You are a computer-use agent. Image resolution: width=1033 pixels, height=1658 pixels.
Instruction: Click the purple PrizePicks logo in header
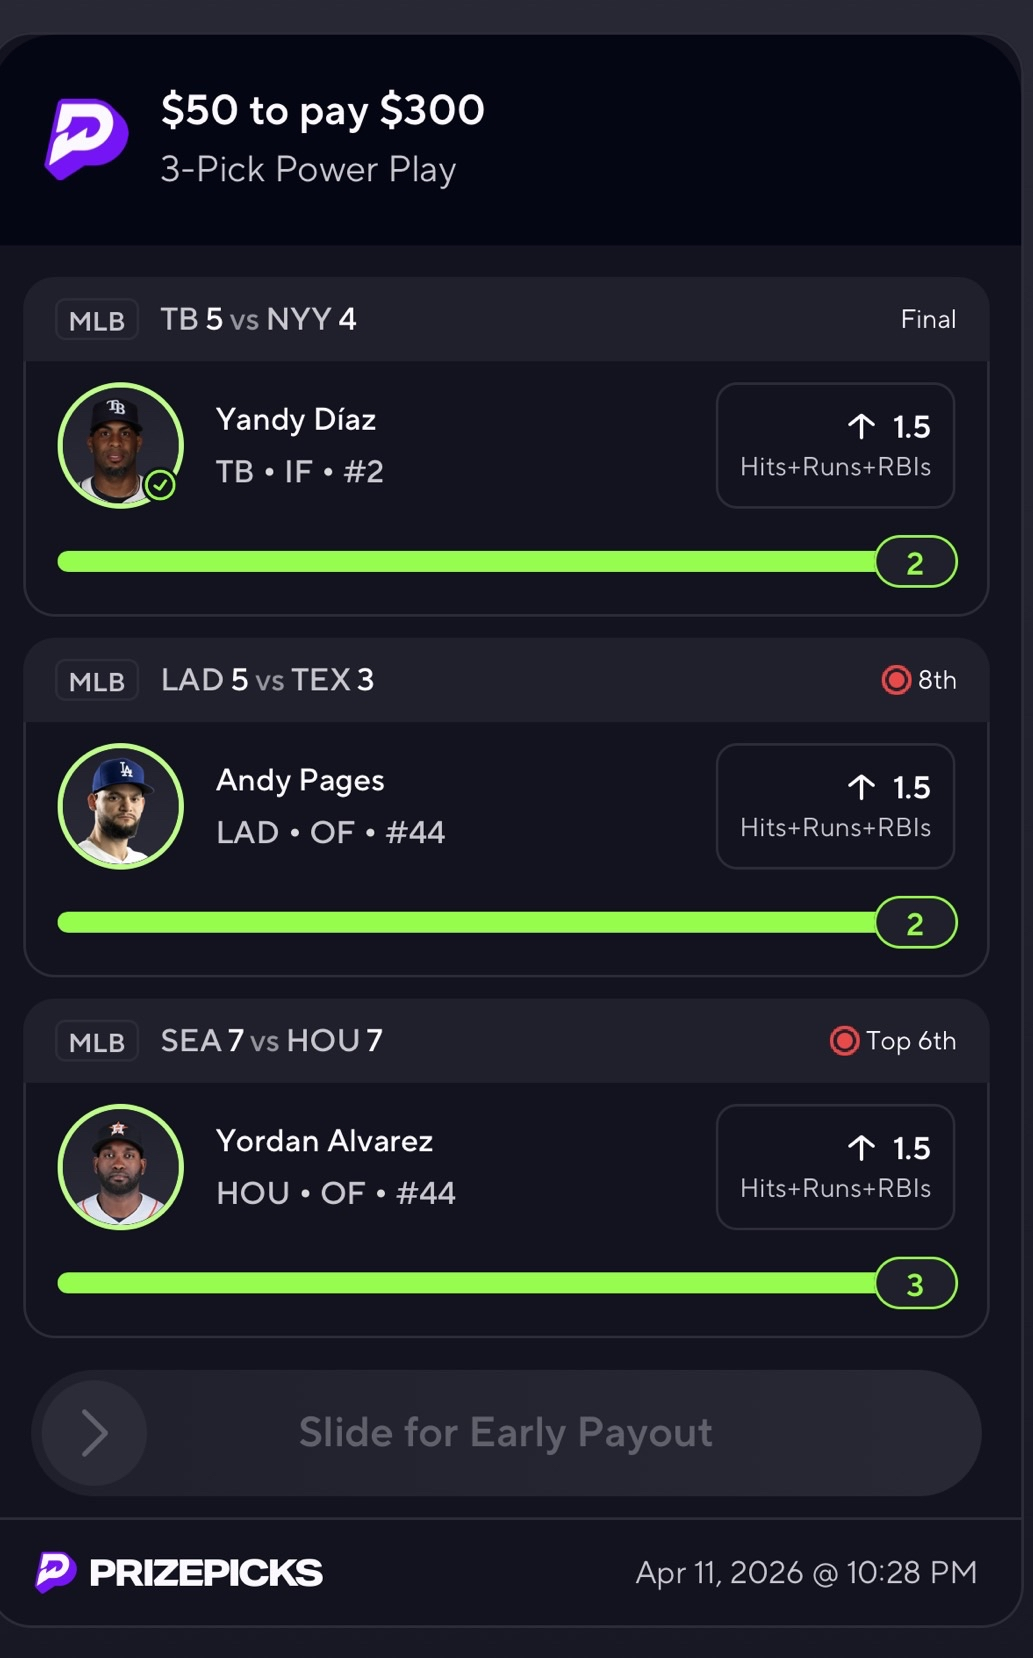(86, 139)
